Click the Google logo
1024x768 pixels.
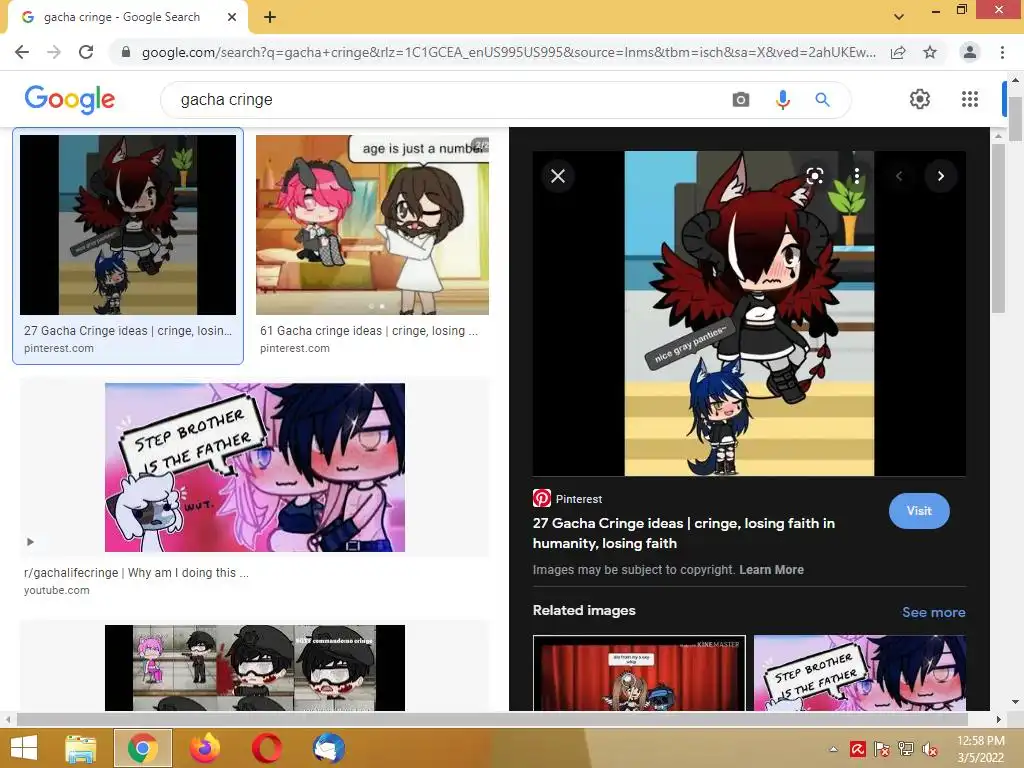(x=70, y=99)
